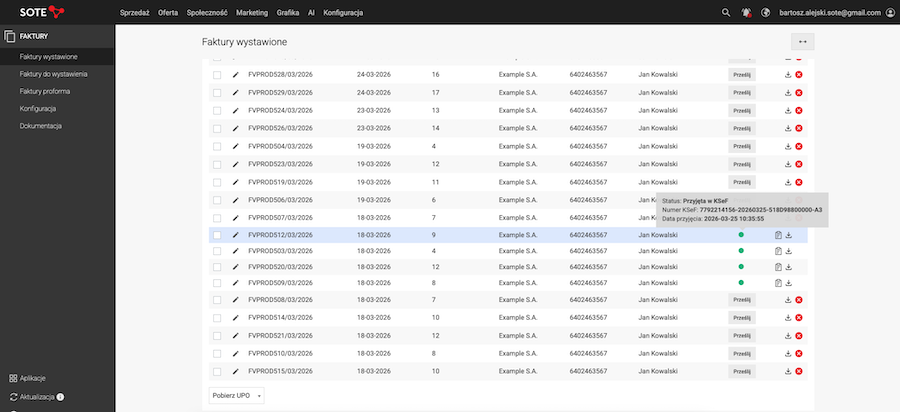The image size is (900, 412).
Task: Click the globe language icon
Action: [765, 12]
